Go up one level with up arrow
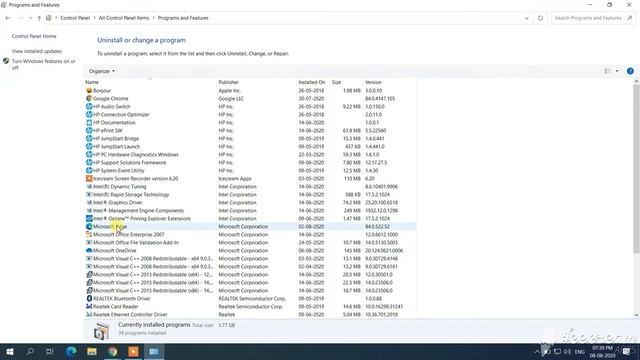 point(39,18)
